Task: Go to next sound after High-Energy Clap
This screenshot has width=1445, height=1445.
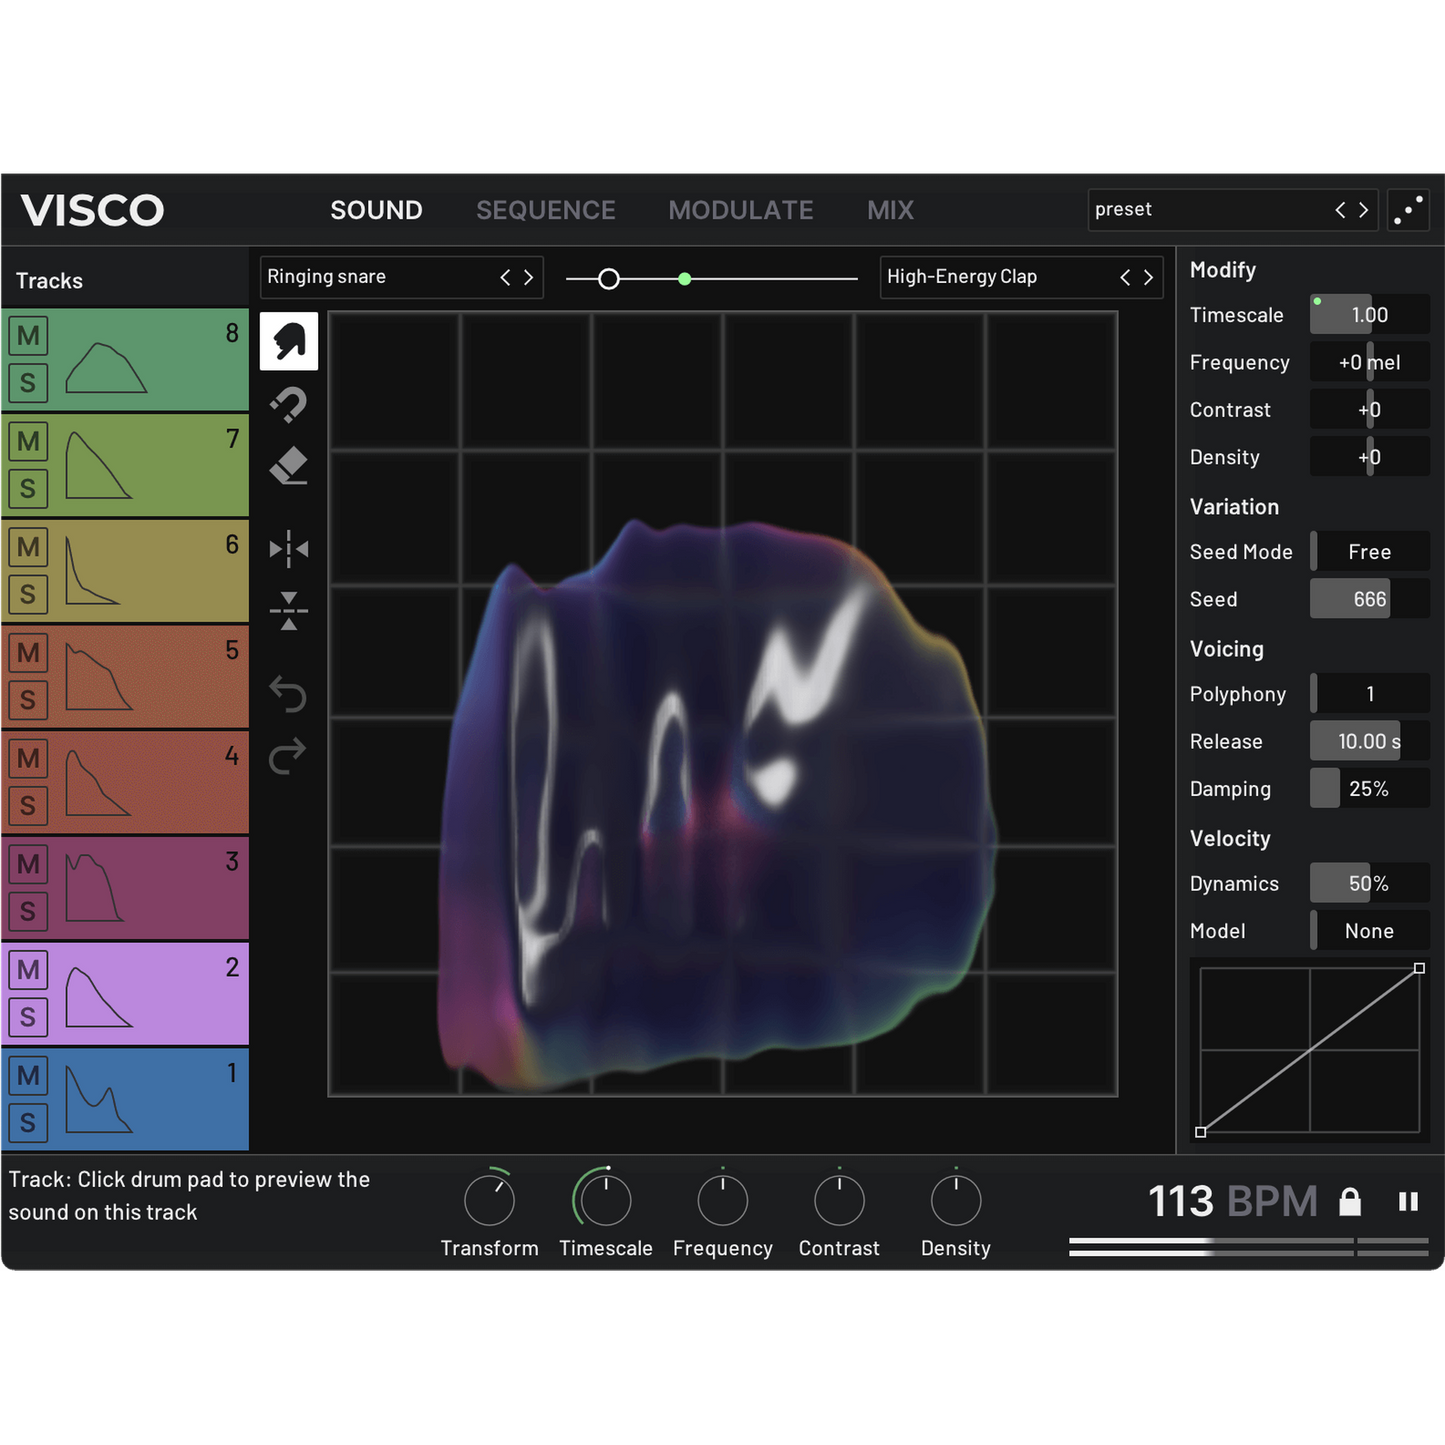Action: 1148,277
